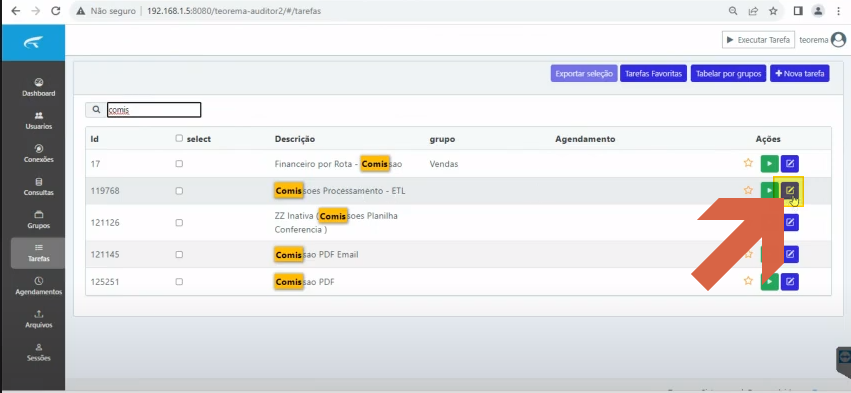Edit the Comissao PDF task
Viewport: 851px width, 393px height.
790,281
